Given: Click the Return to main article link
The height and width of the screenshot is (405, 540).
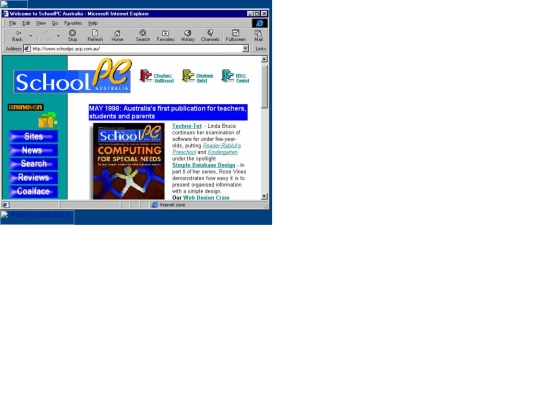Looking at the screenshot, I should [x=40, y=215].
